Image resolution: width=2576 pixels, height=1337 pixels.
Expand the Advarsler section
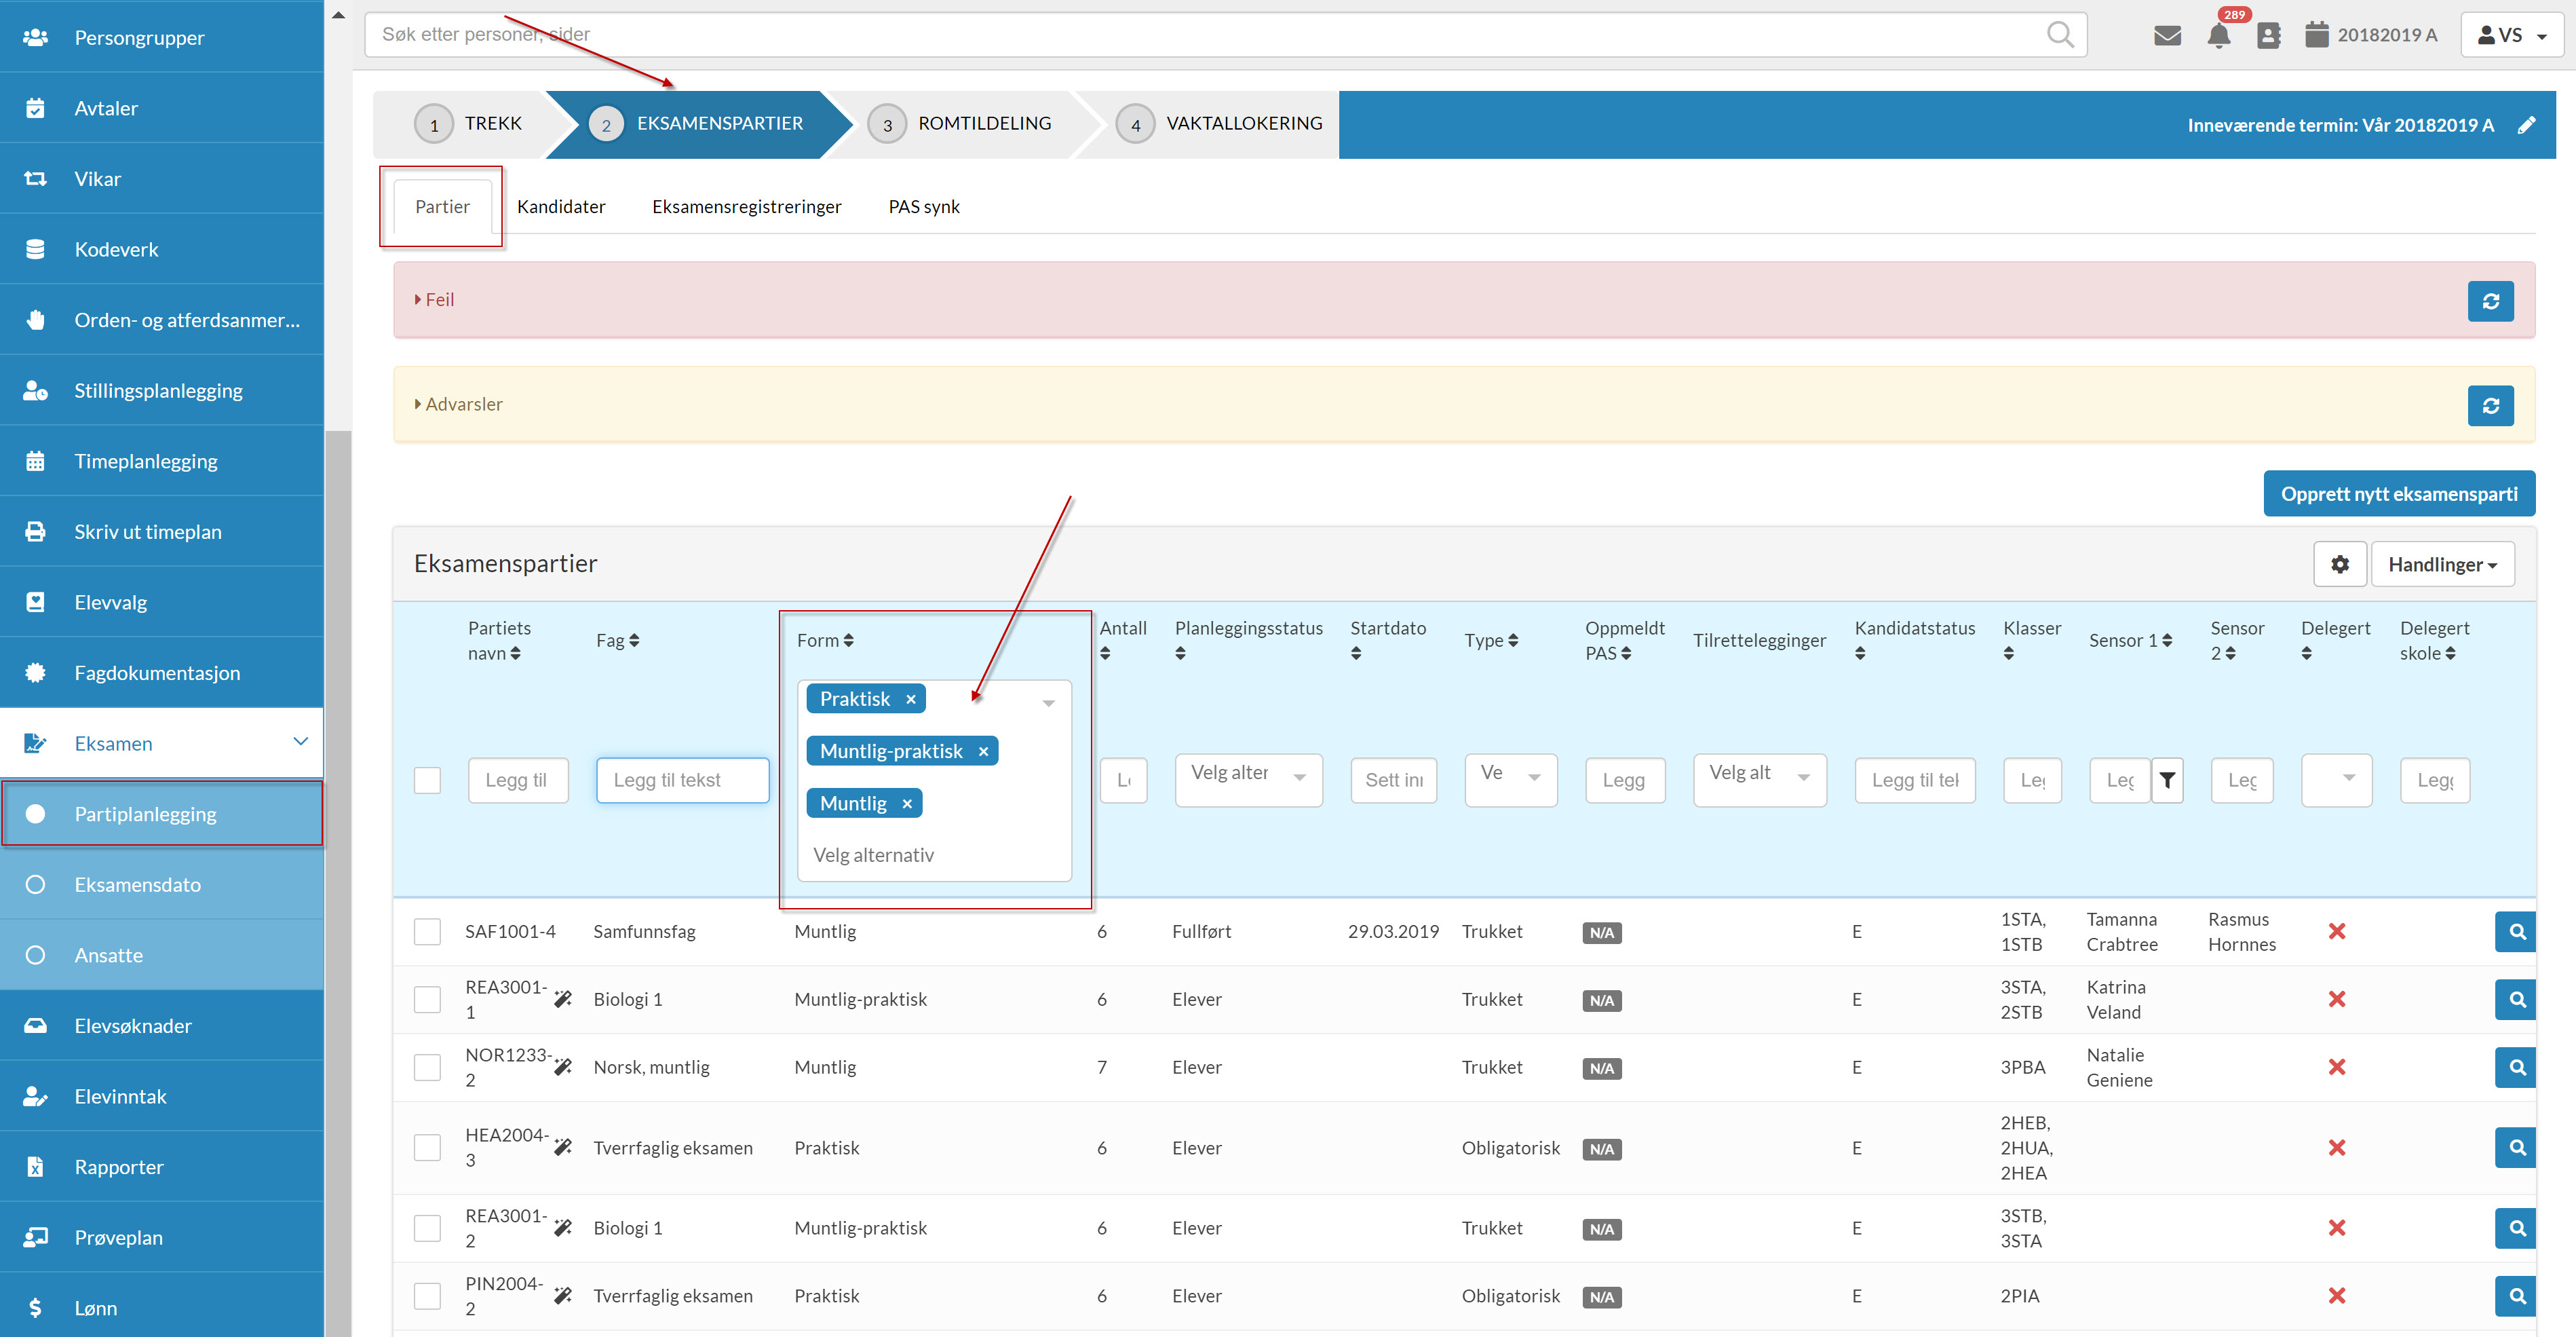tap(458, 404)
